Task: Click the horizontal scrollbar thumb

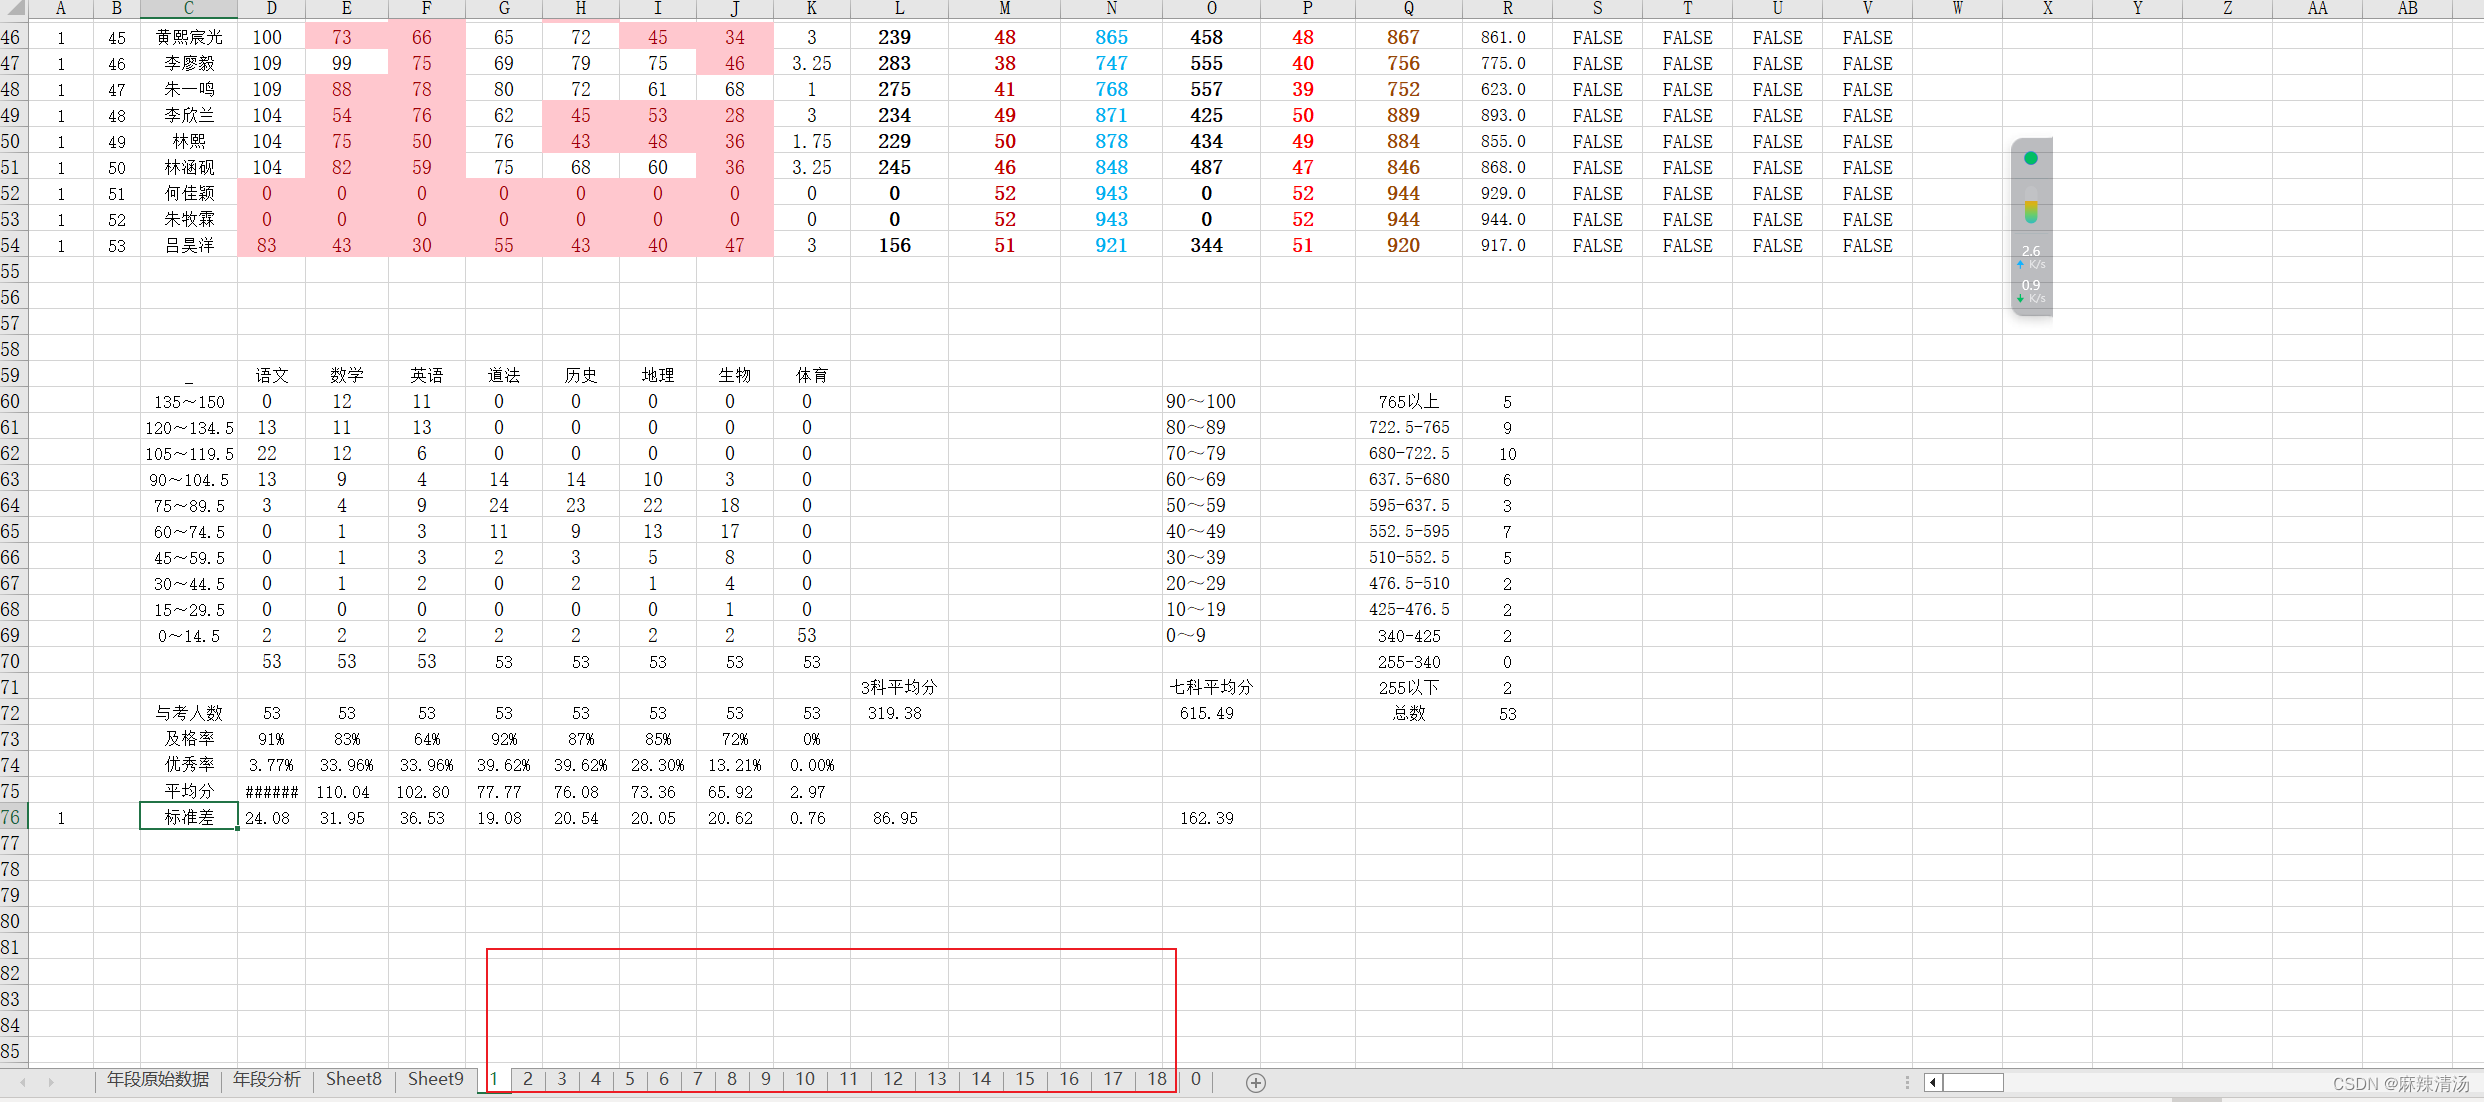Action: click(x=1973, y=1082)
